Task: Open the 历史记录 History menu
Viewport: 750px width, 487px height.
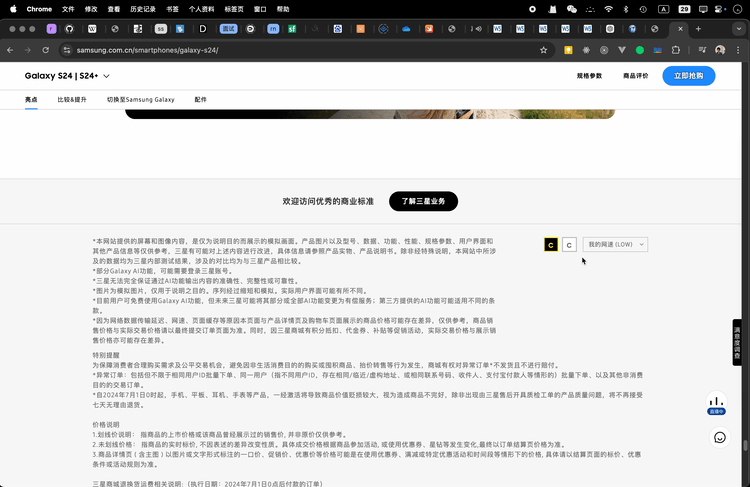Action: (143, 9)
